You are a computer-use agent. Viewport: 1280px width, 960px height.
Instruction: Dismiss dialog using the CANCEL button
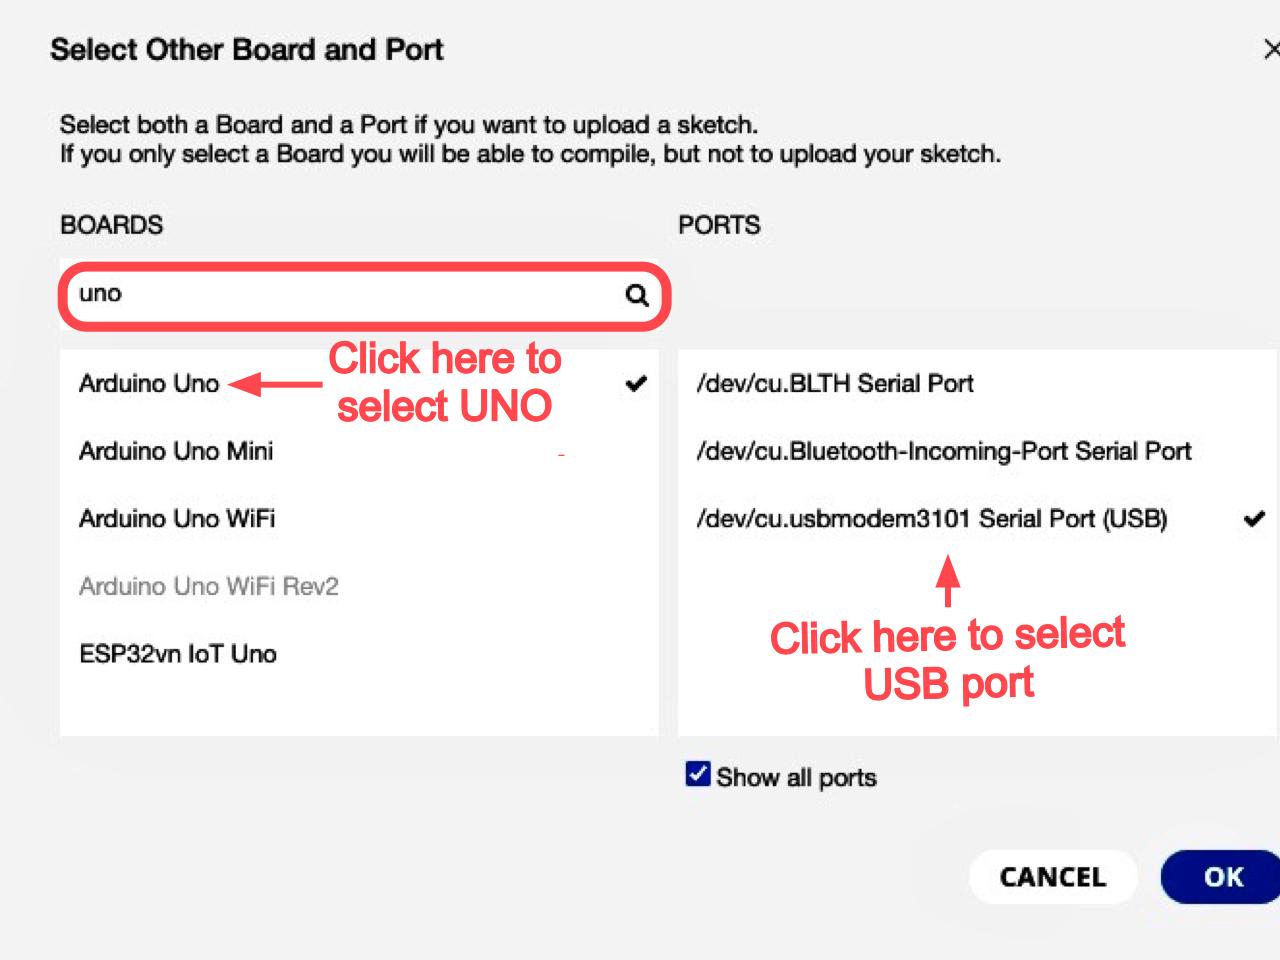1053,877
